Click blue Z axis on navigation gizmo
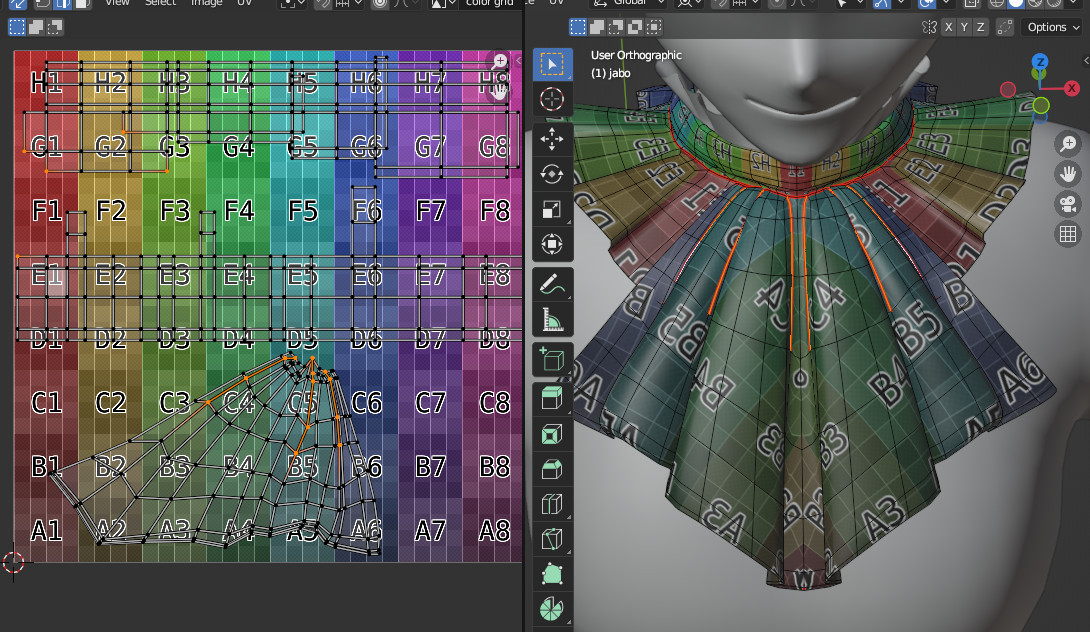This screenshot has width=1090, height=632. [1039, 62]
